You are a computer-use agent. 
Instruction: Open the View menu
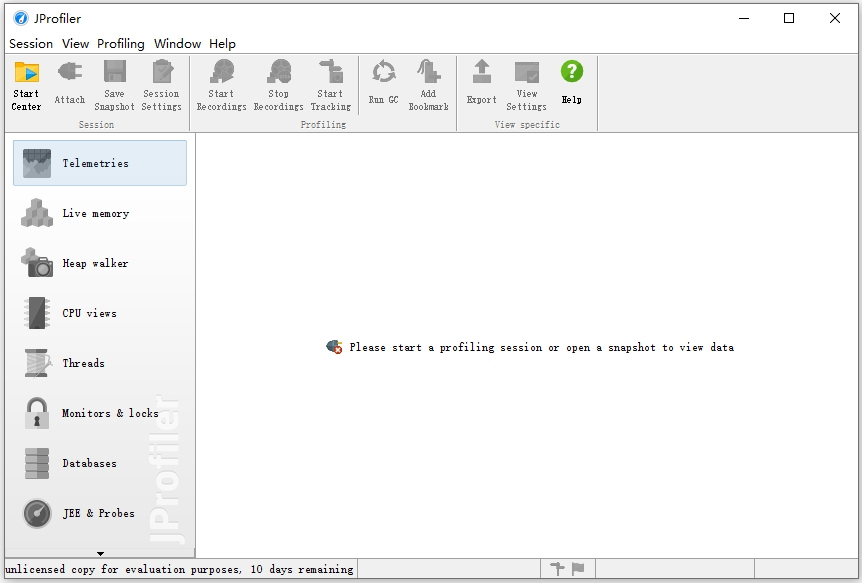click(x=75, y=43)
